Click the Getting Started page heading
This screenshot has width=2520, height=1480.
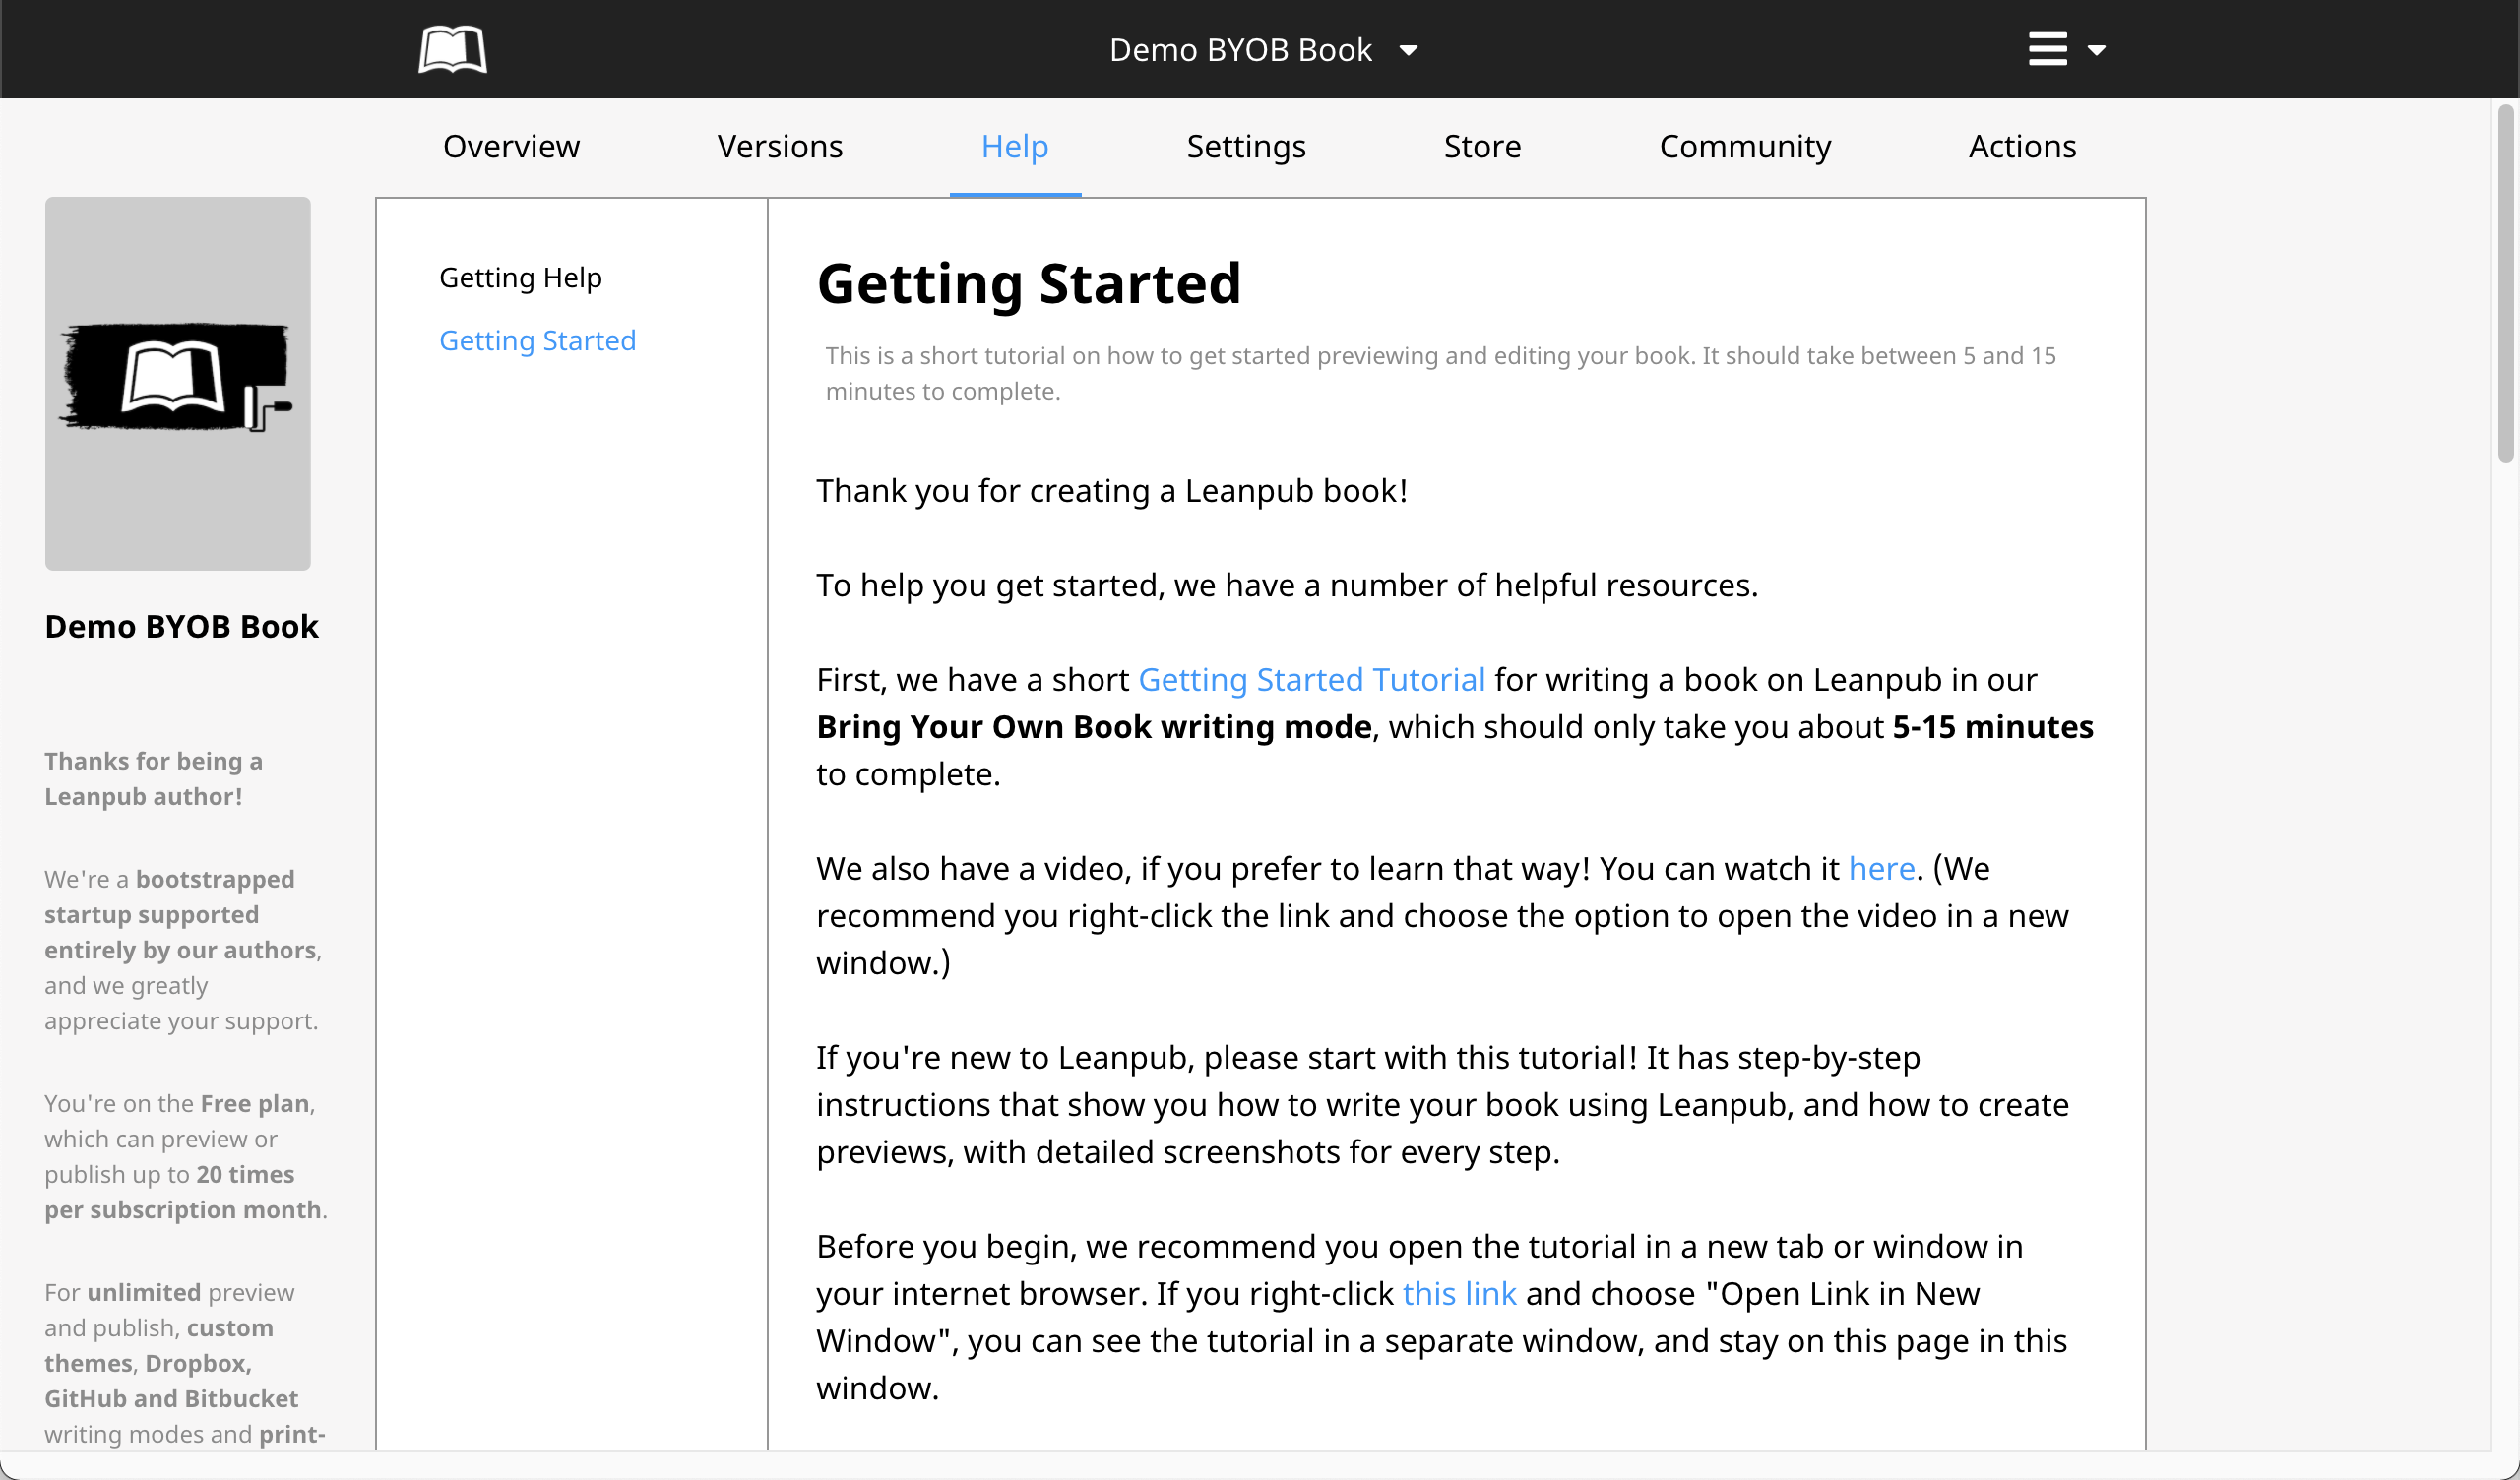(1028, 284)
